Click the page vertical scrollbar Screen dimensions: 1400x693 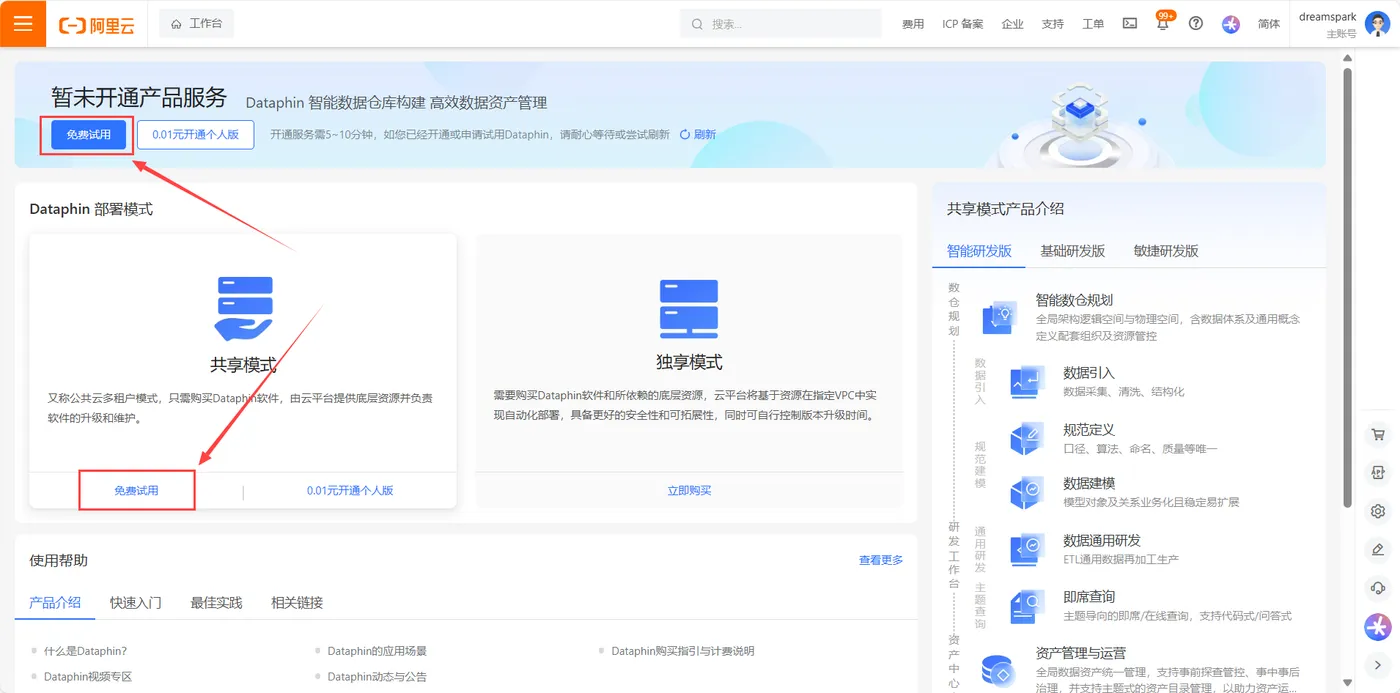(x=1347, y=290)
